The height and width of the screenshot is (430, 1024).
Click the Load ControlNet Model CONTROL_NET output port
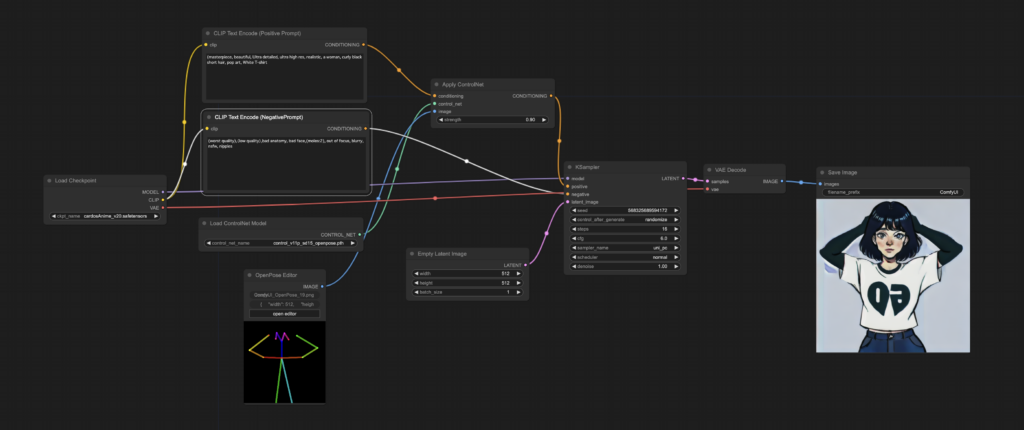(360, 235)
